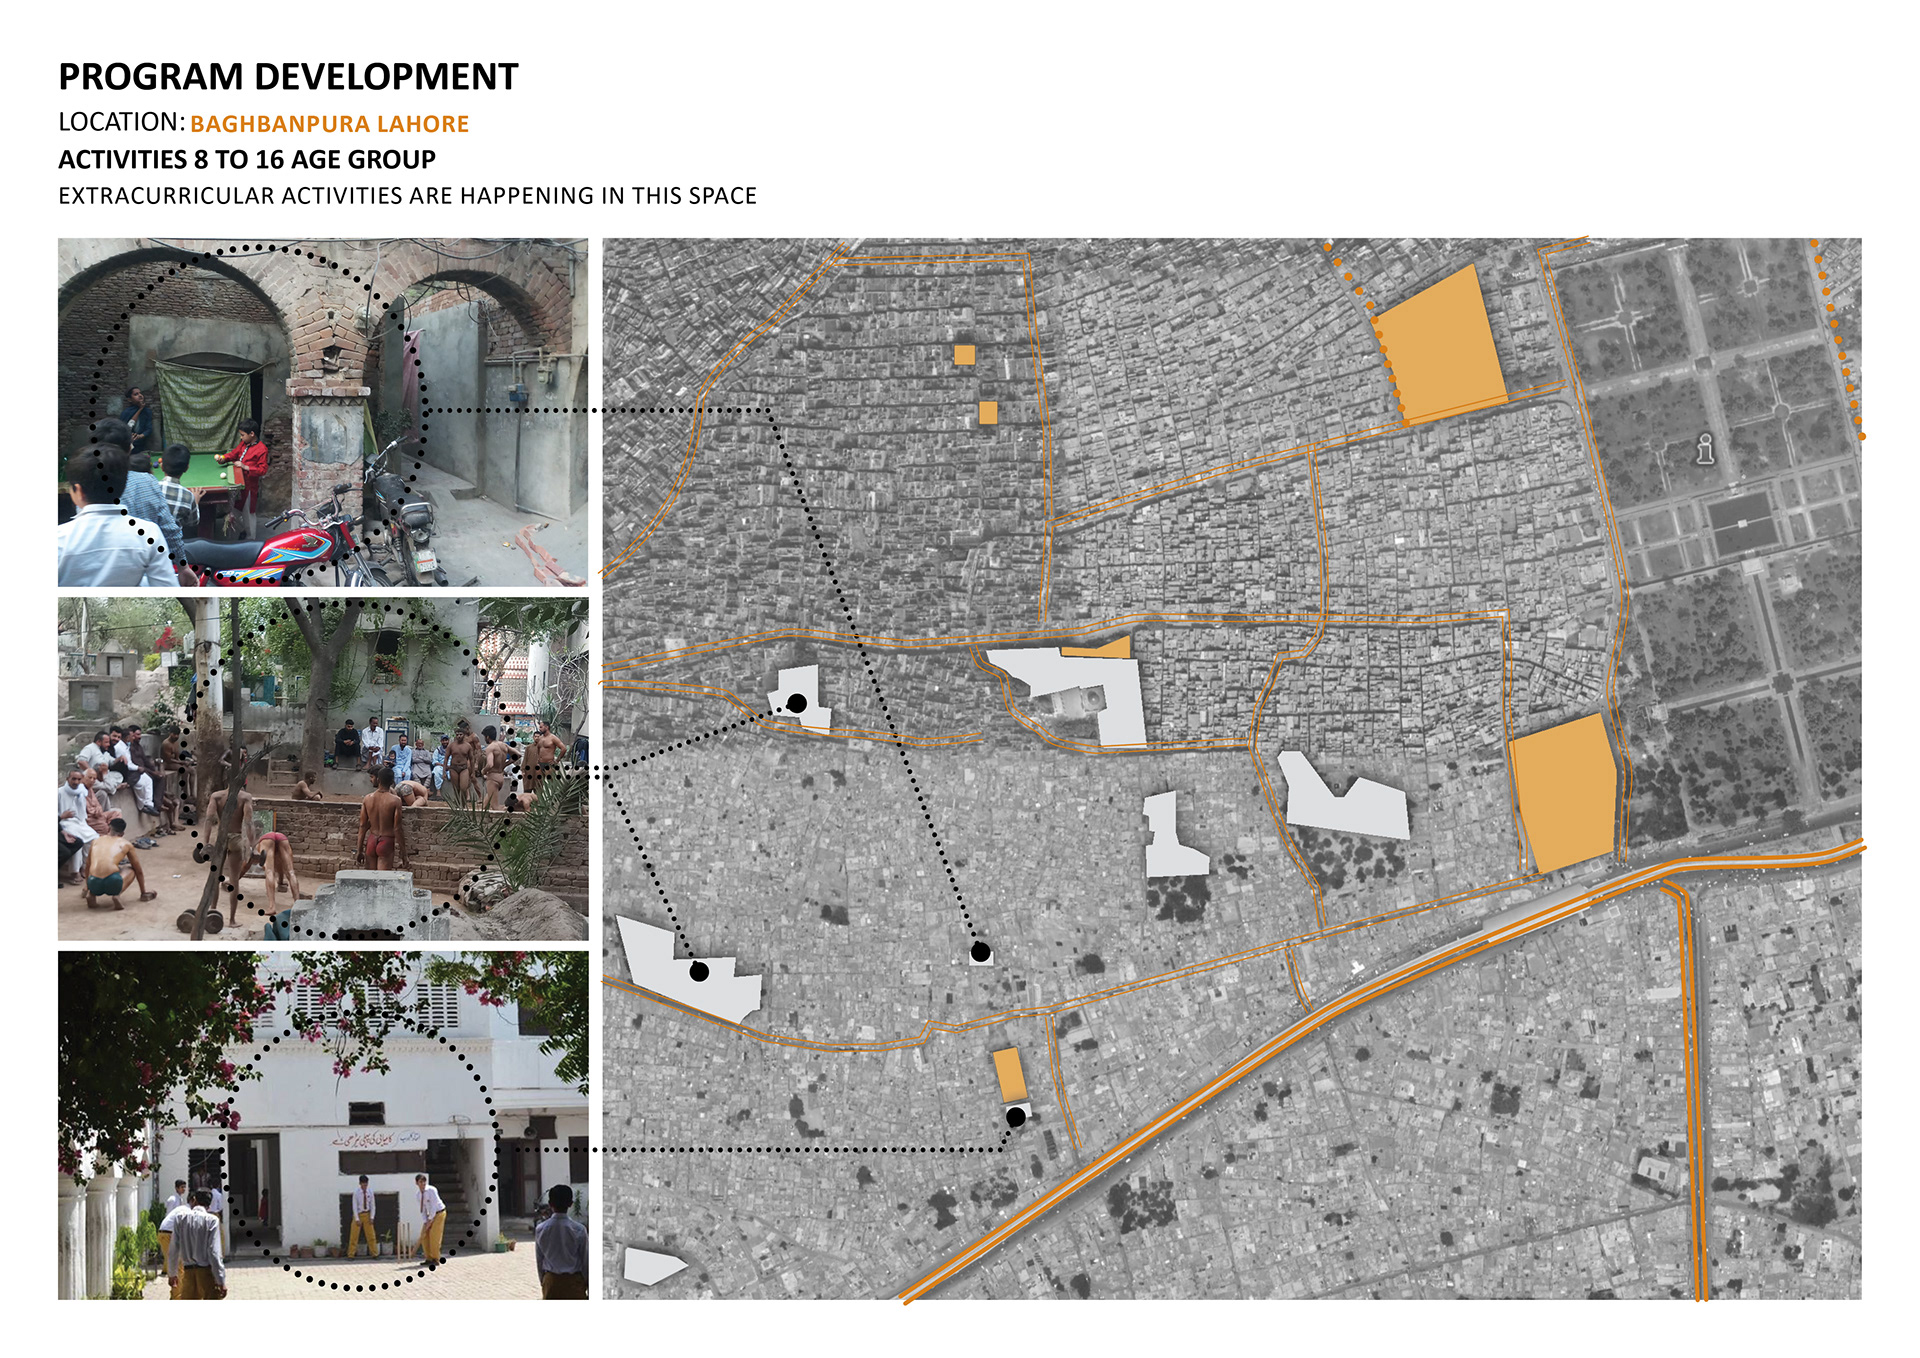Click black dot inside large lower-left white plot
Screen dimensions: 1920x1358
point(700,971)
